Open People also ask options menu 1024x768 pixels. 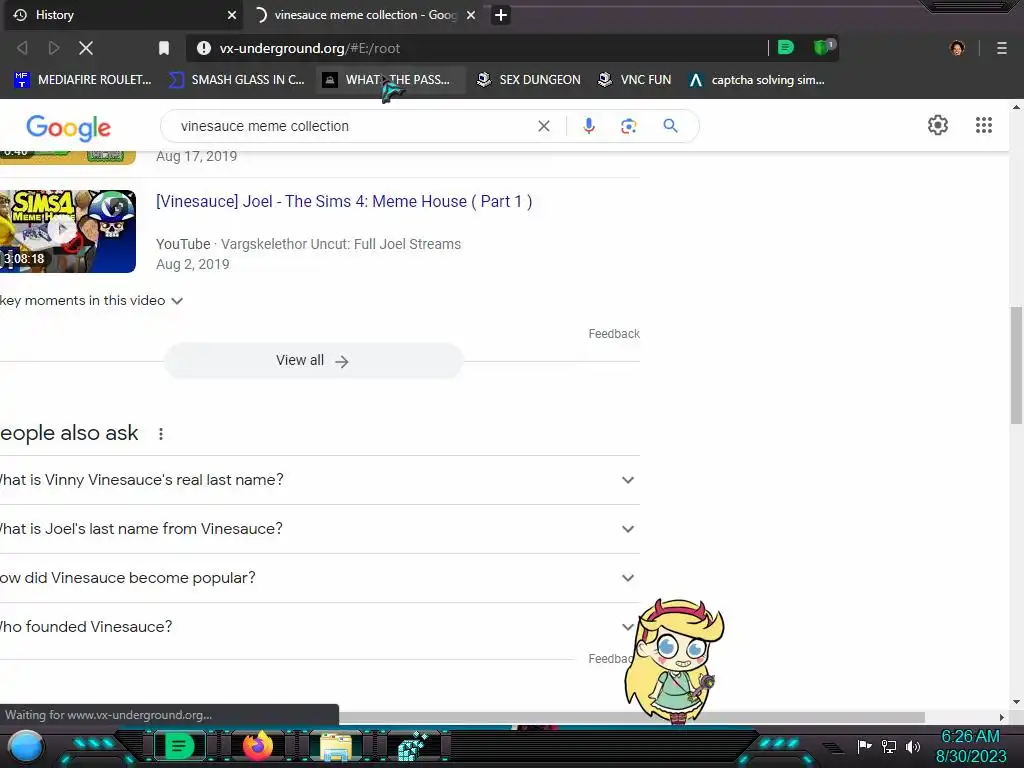(161, 434)
